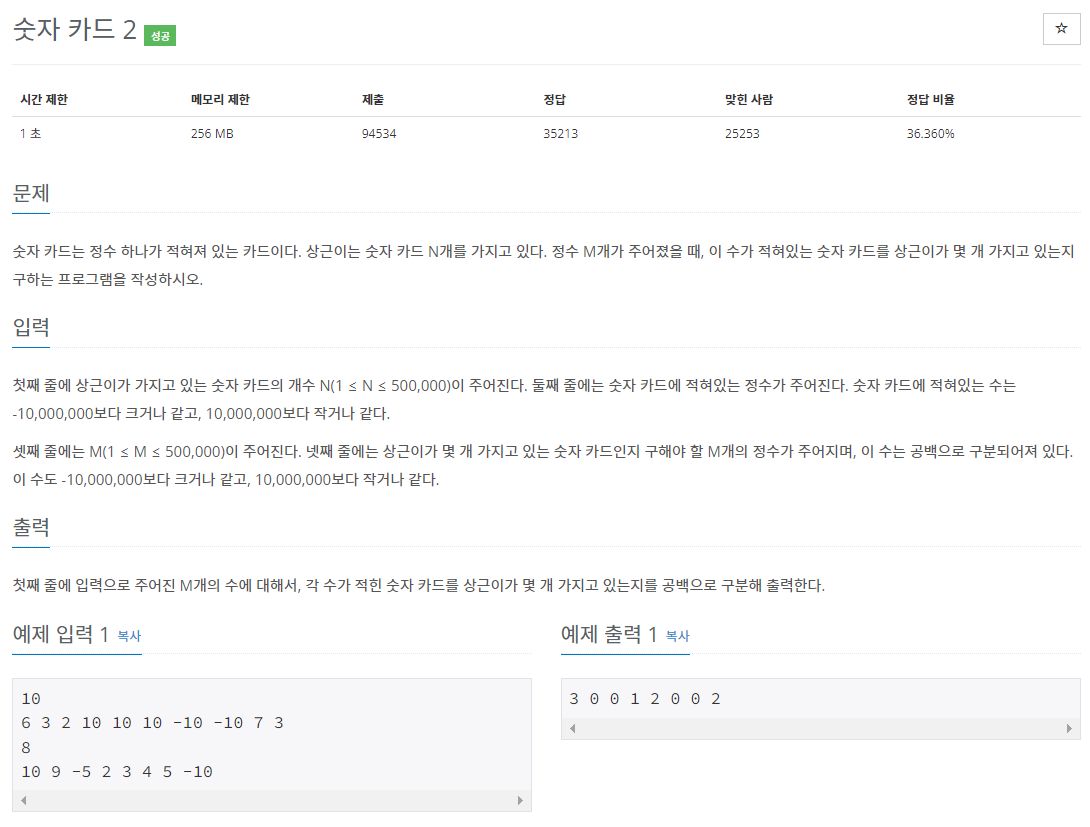Click the memory value 256 MB
Viewport: 1090px width, 827px height.
click(212, 133)
